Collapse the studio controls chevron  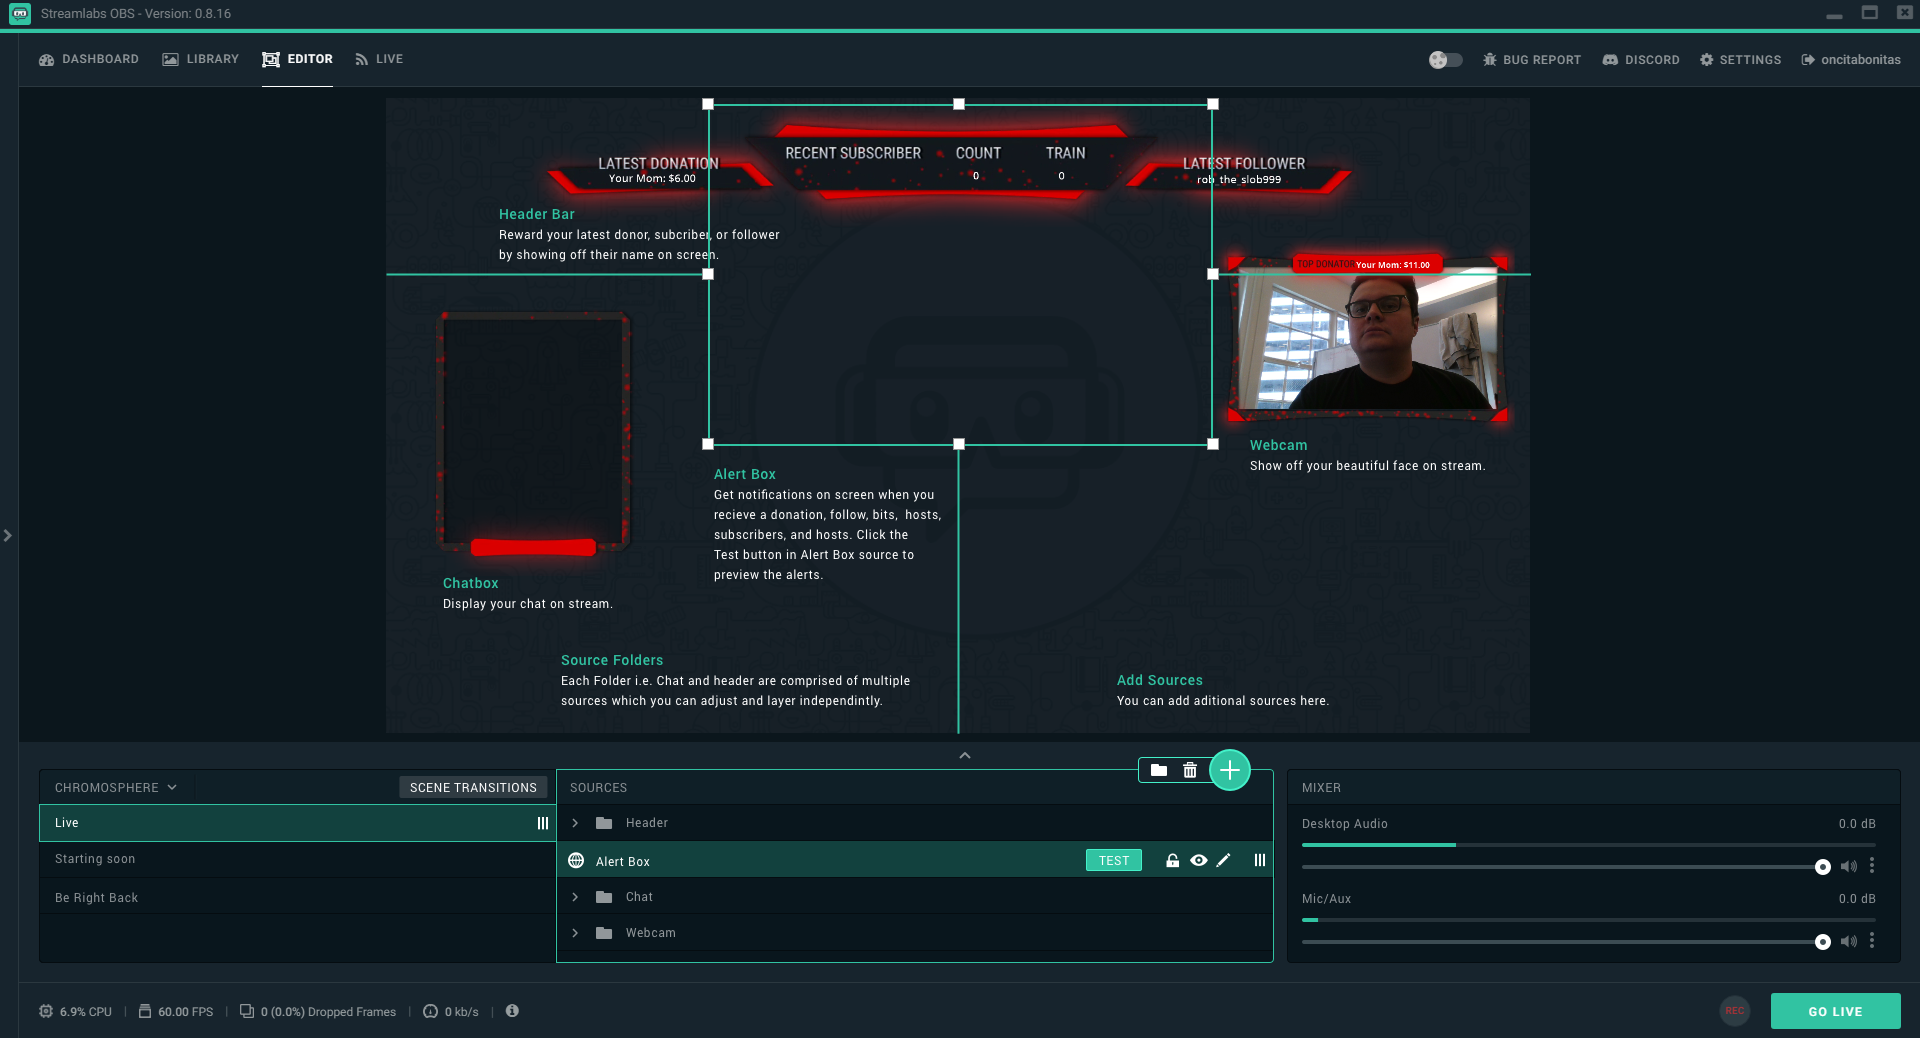(x=965, y=755)
